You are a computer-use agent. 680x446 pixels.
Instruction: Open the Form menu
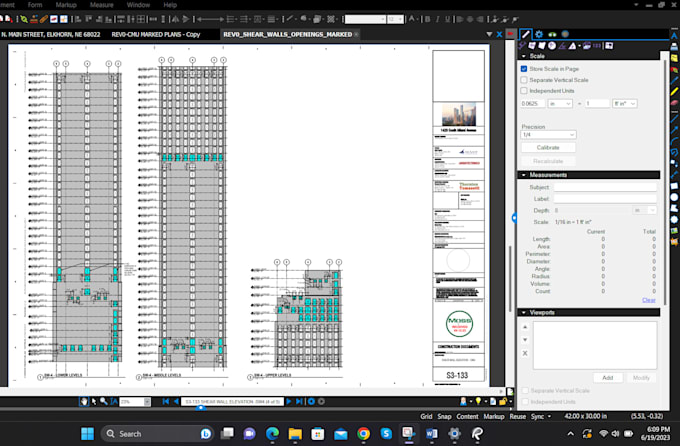point(35,5)
